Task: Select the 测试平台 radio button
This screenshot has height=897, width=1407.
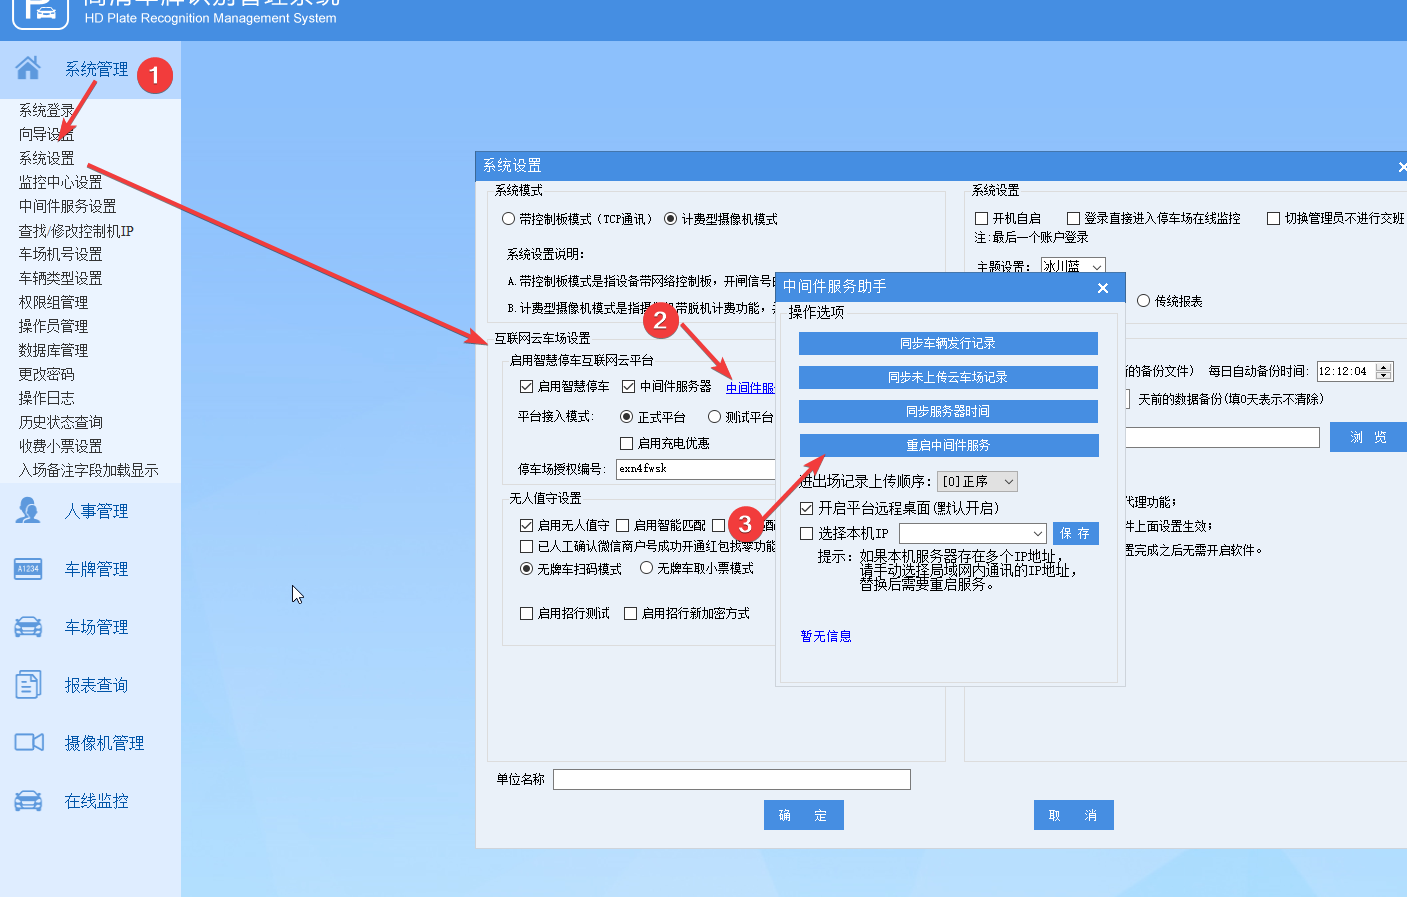Action: tap(714, 417)
